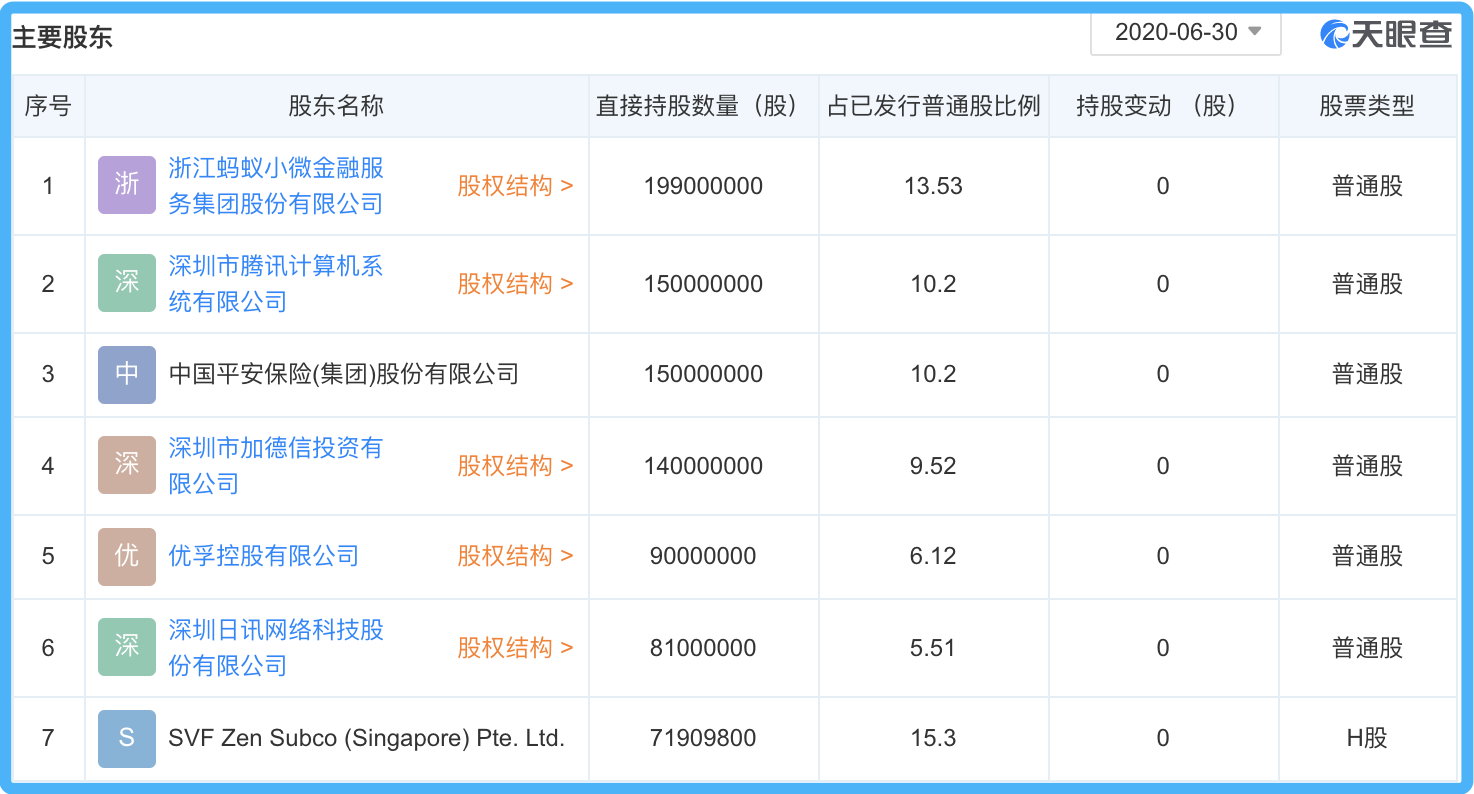This screenshot has height=794, width=1474.
Task: Click the 股东名称 column header
Action: pyautogui.click(x=335, y=106)
